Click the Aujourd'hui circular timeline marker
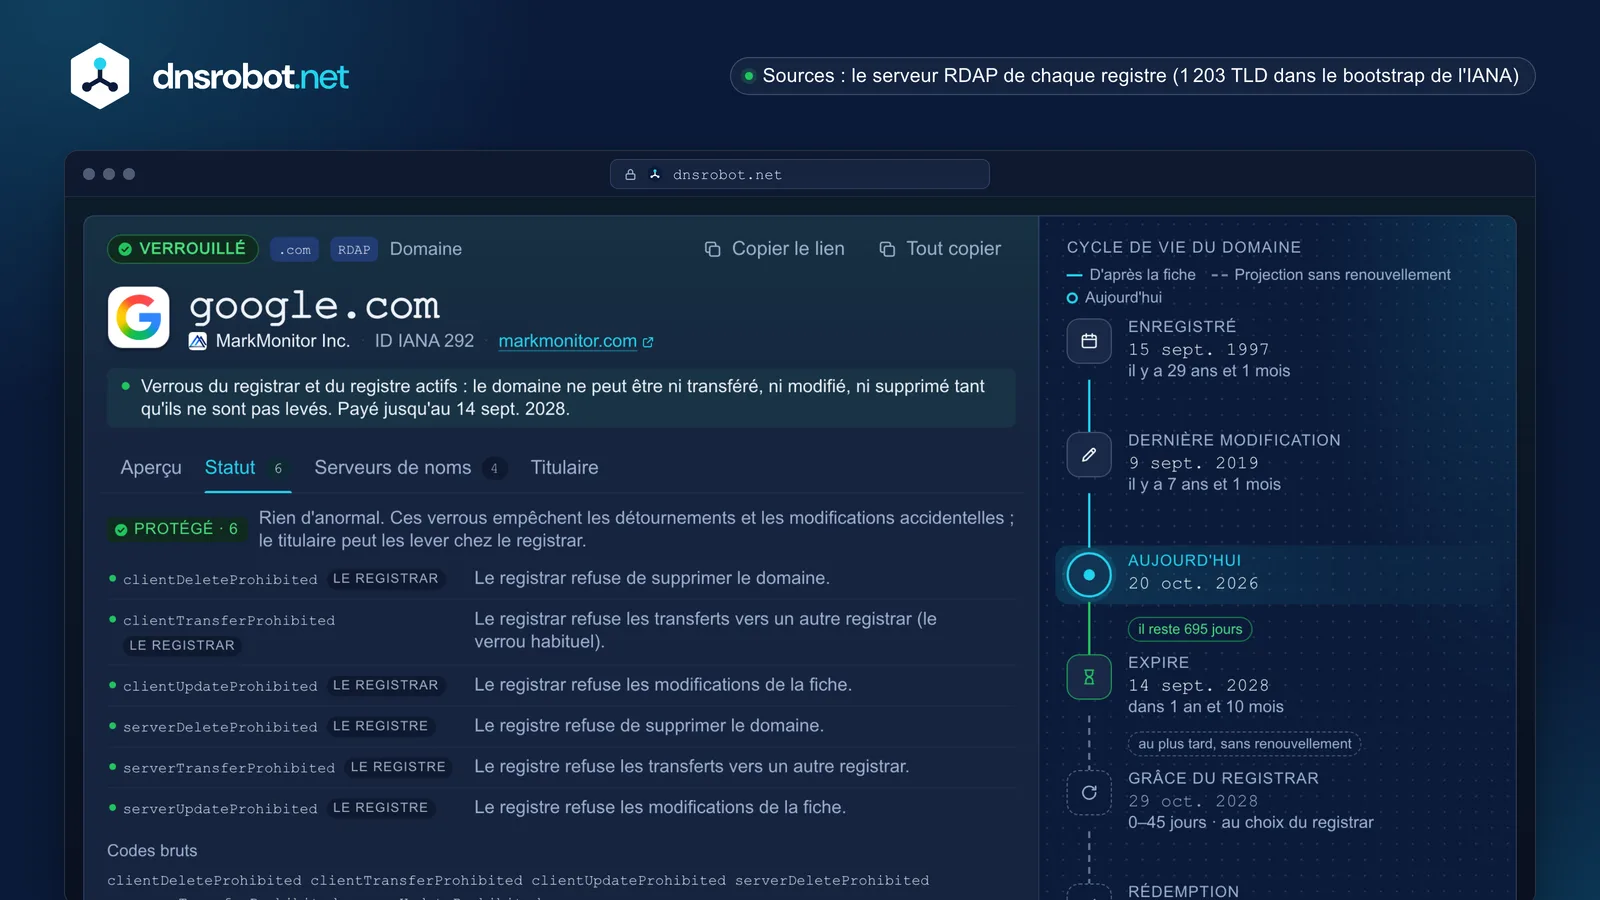 coord(1089,575)
